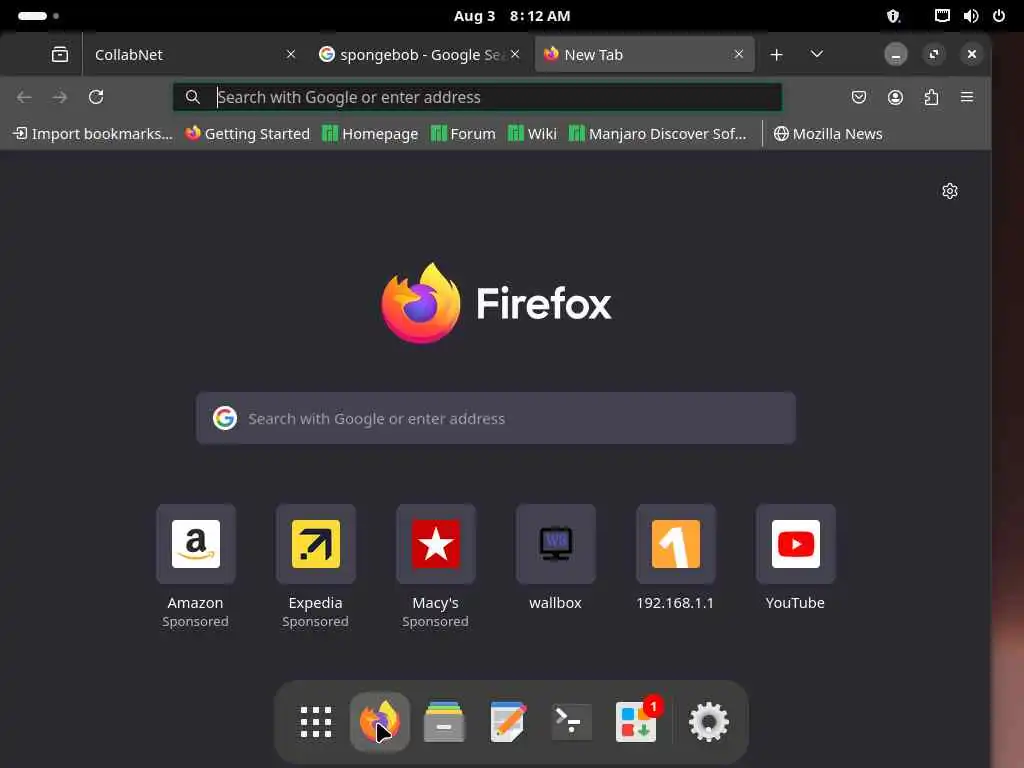Open Activities overview pill in top bar
This screenshot has width=1024, height=768.
click(39, 16)
